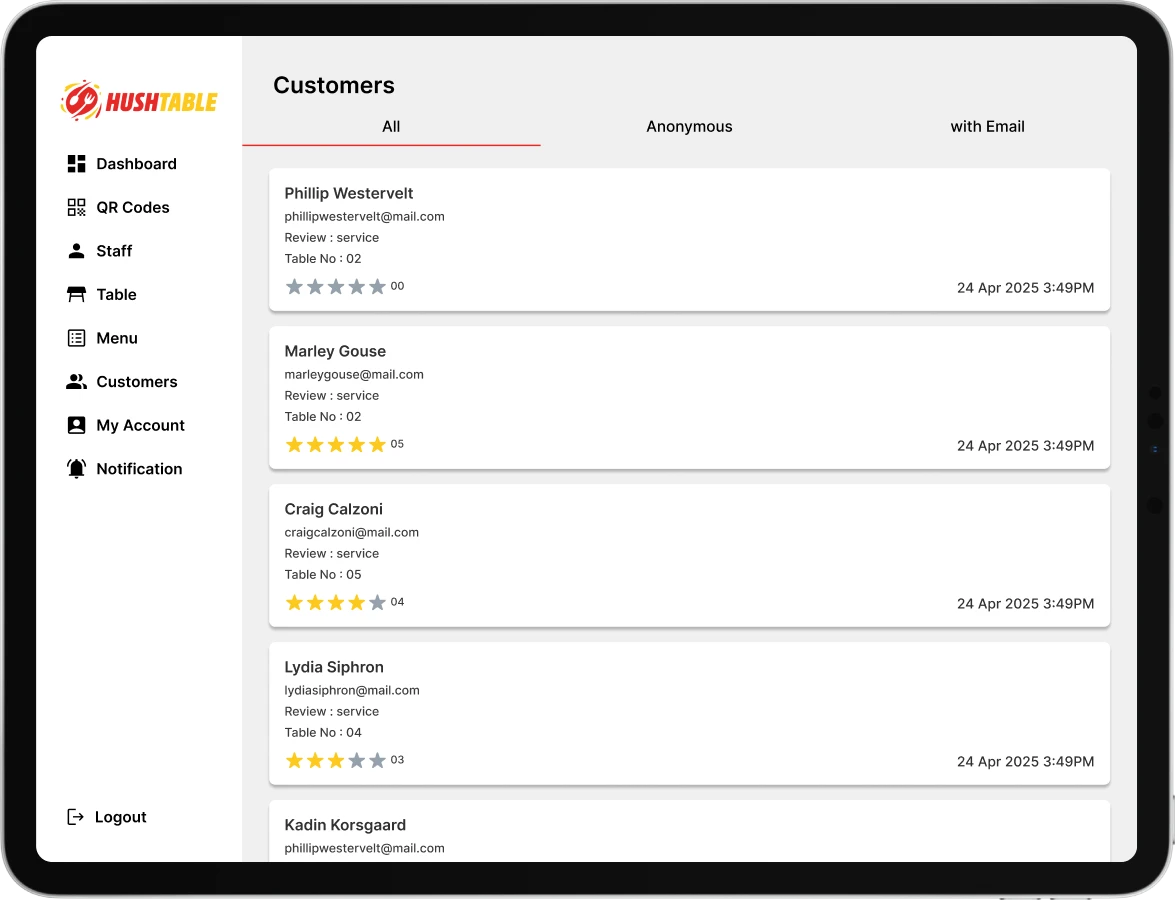Image resolution: width=1175 pixels, height=900 pixels.
Task: Open Lydia Siphron customer name
Action: click(333, 667)
